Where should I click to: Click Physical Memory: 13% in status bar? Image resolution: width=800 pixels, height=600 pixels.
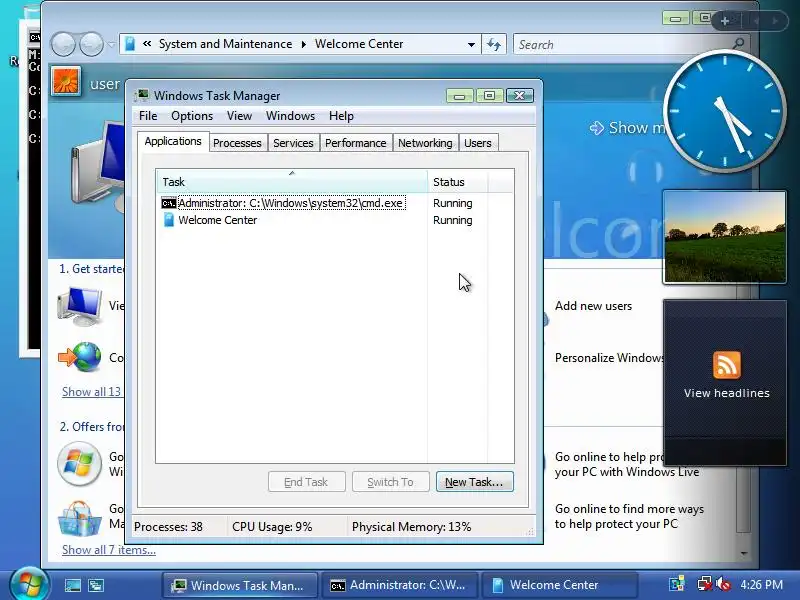[x=411, y=527]
